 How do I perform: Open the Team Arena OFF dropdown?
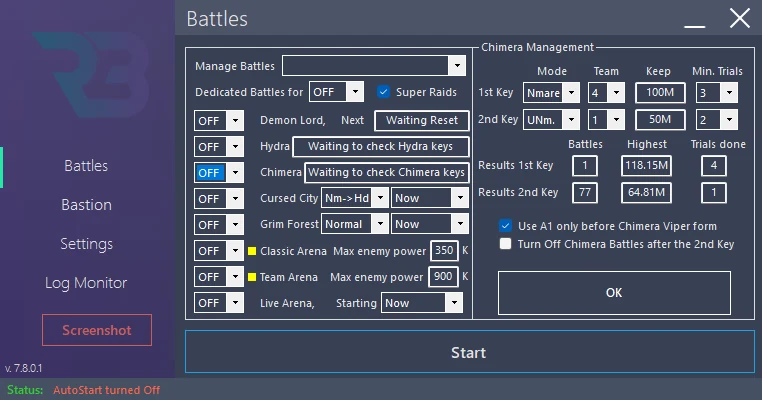pyautogui.click(x=219, y=277)
